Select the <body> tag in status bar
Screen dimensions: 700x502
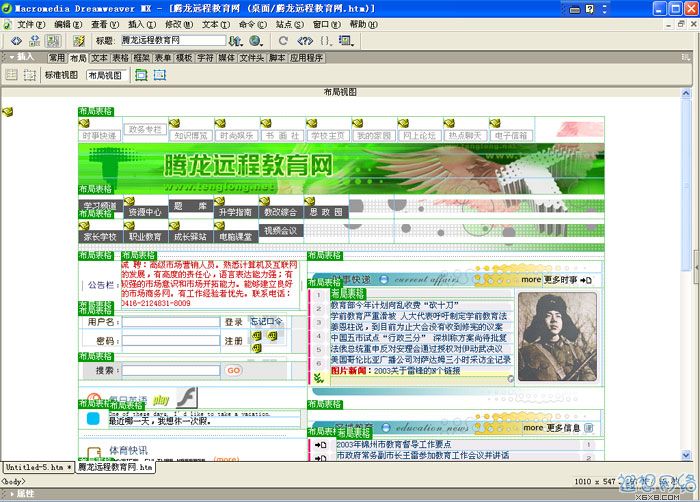(x=13, y=481)
